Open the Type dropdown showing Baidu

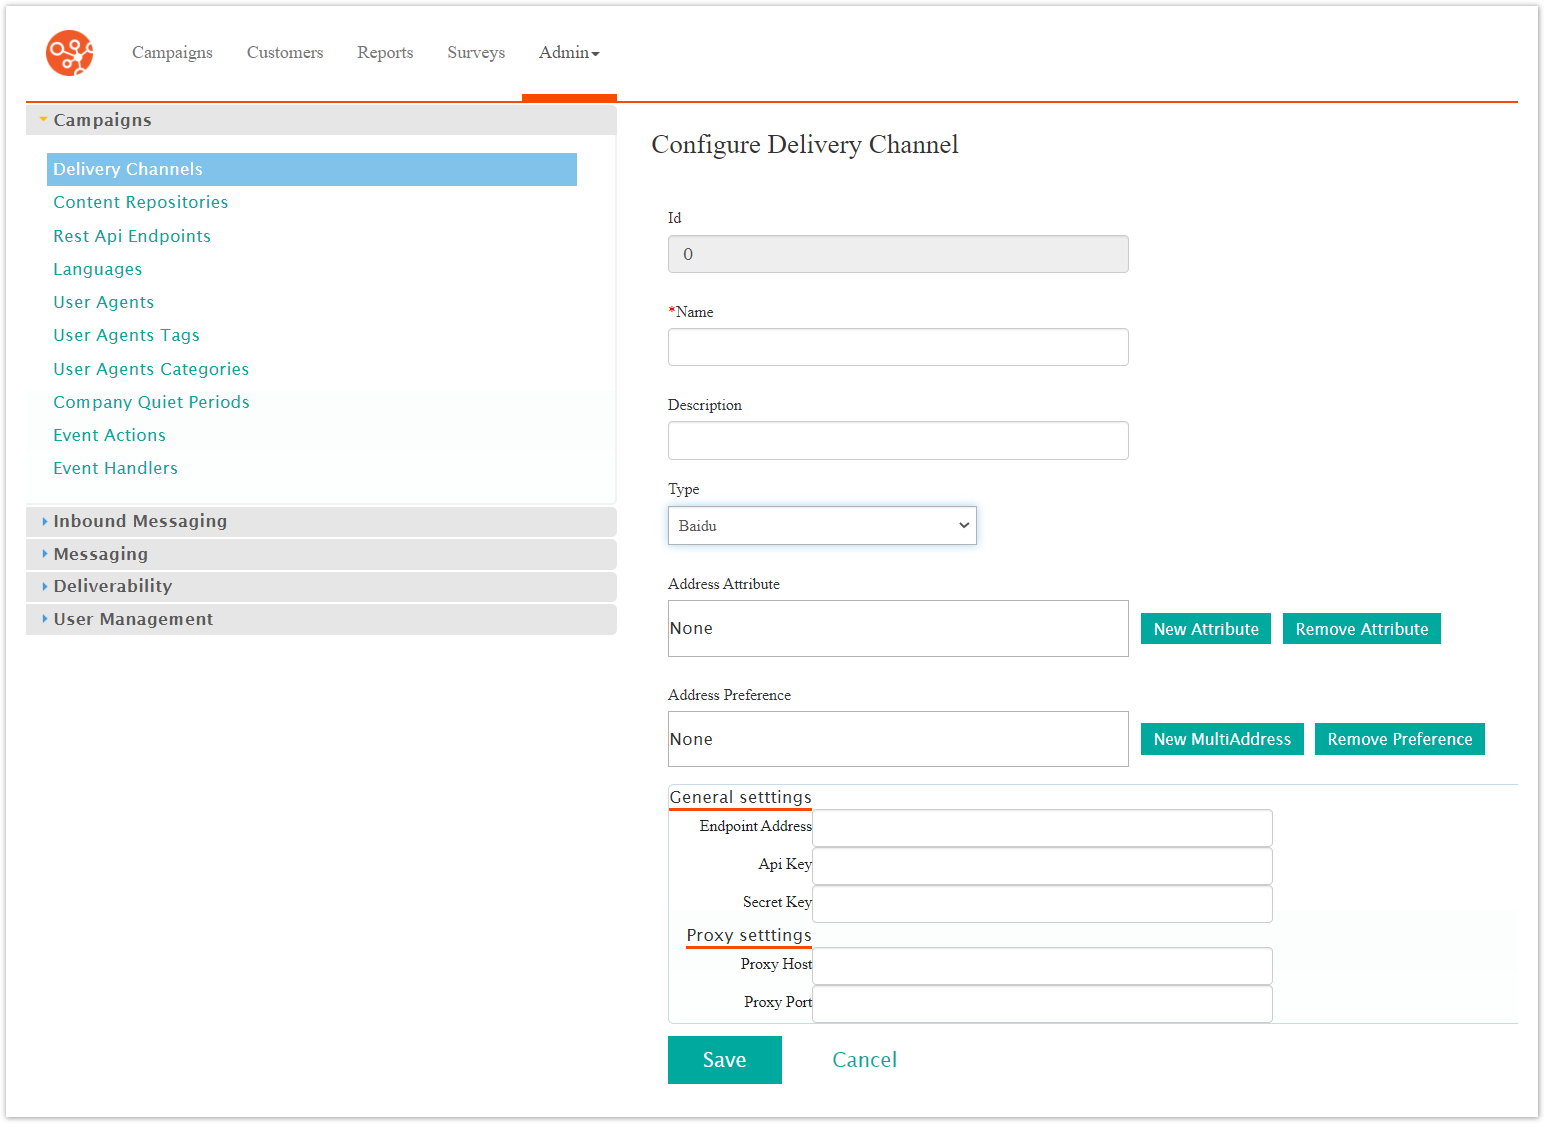pos(822,525)
